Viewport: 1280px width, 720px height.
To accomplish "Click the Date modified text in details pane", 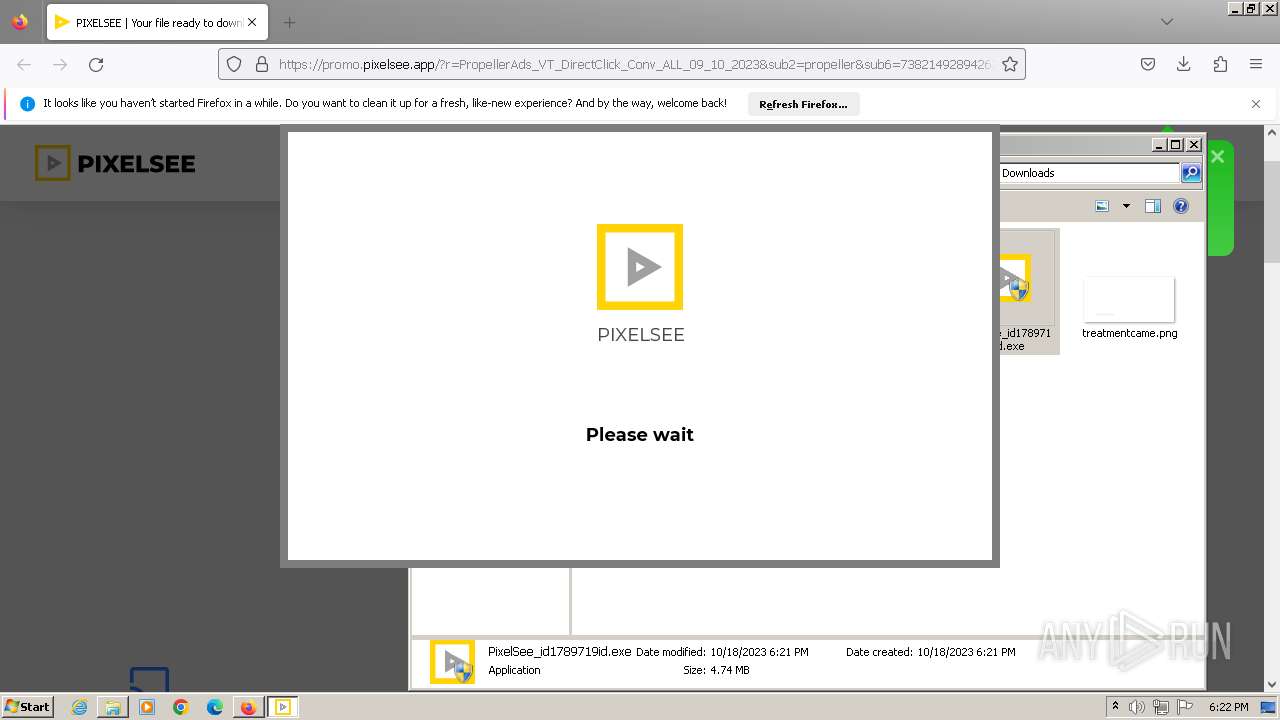I will pyautogui.click(x=722, y=652).
